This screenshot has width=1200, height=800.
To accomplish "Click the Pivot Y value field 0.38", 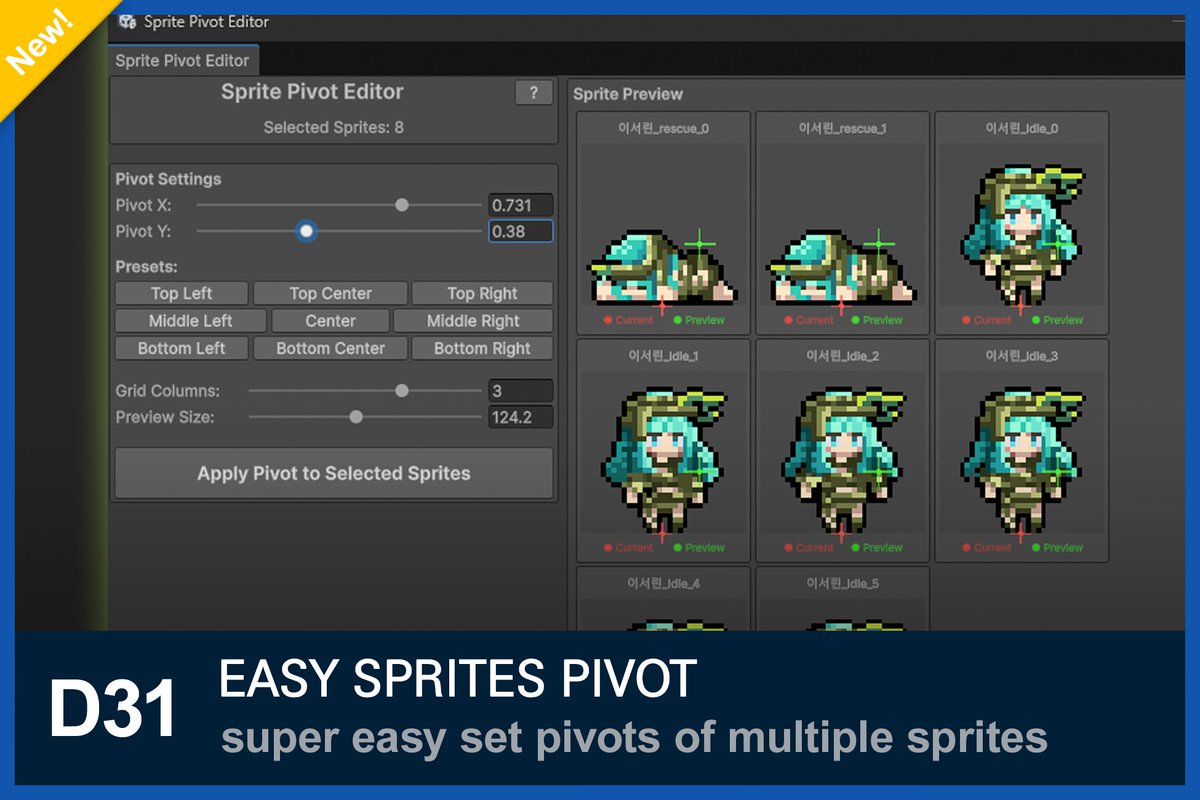I will click(x=520, y=231).
